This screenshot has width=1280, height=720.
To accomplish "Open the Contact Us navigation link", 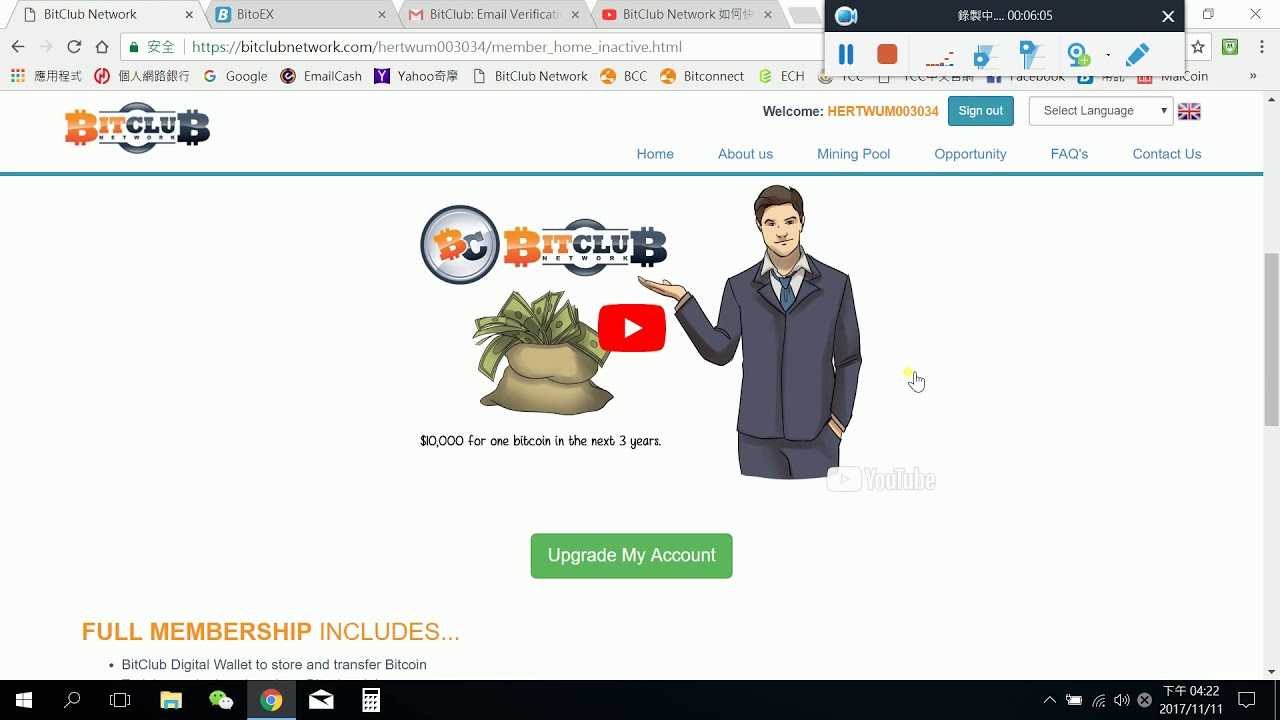I will pyautogui.click(x=1167, y=154).
